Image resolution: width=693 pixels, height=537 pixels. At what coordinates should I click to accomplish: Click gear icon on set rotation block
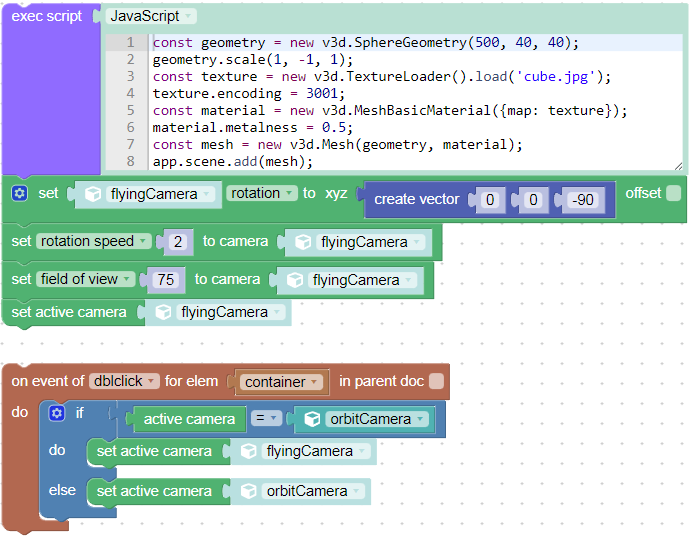click(x=19, y=193)
